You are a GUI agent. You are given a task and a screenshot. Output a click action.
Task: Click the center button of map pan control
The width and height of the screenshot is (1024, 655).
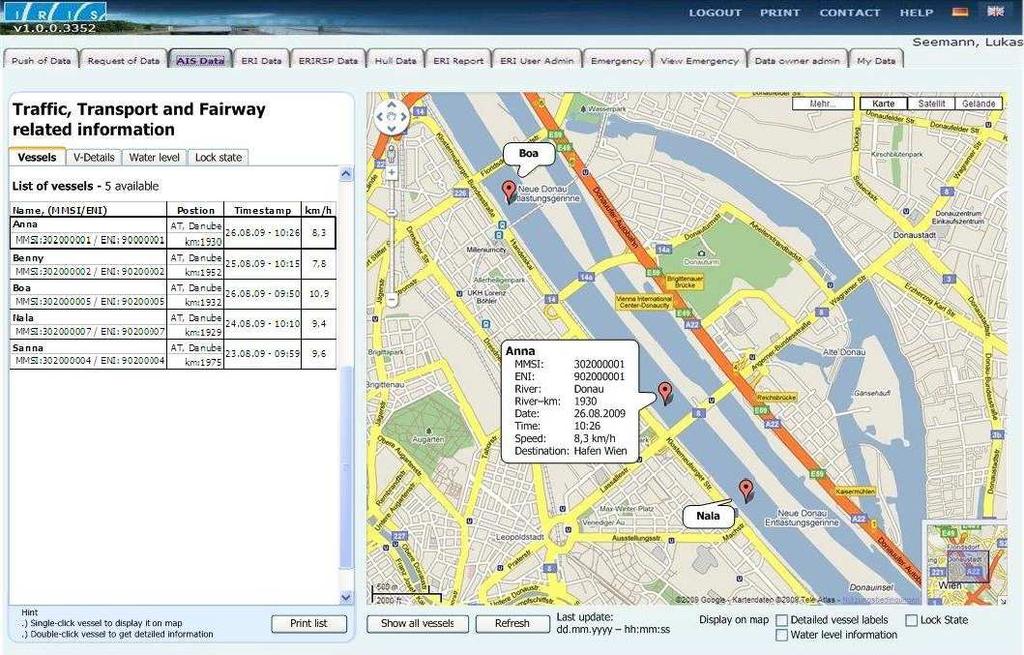pyautogui.click(x=391, y=118)
